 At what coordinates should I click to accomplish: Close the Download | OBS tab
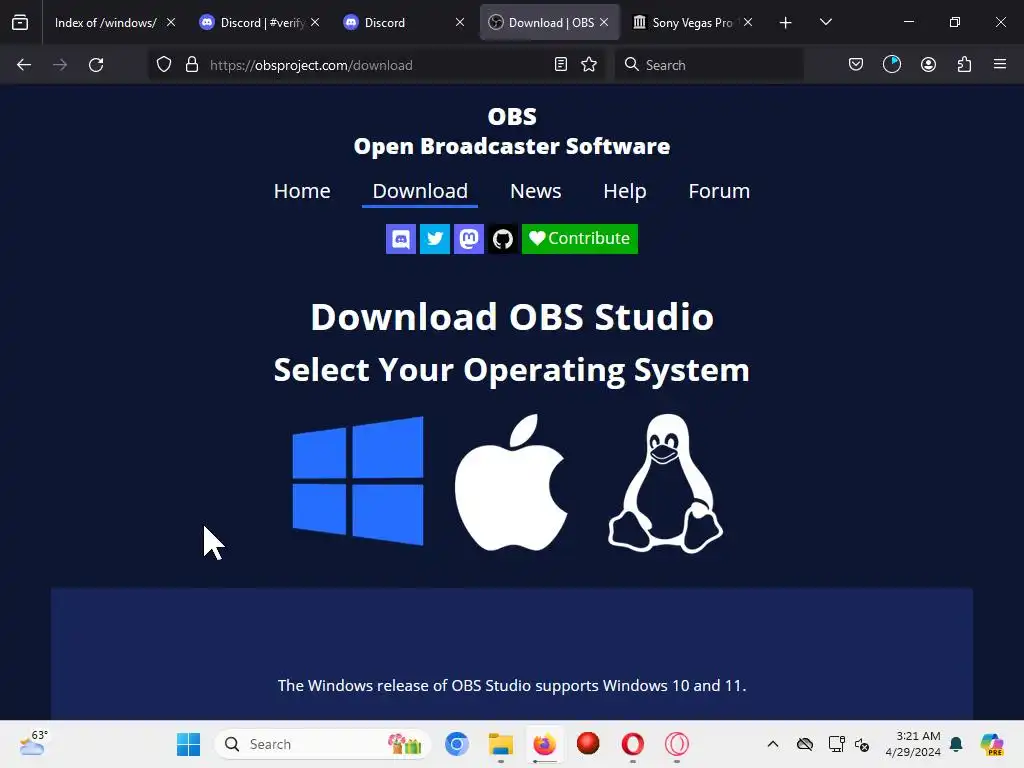pos(604,23)
